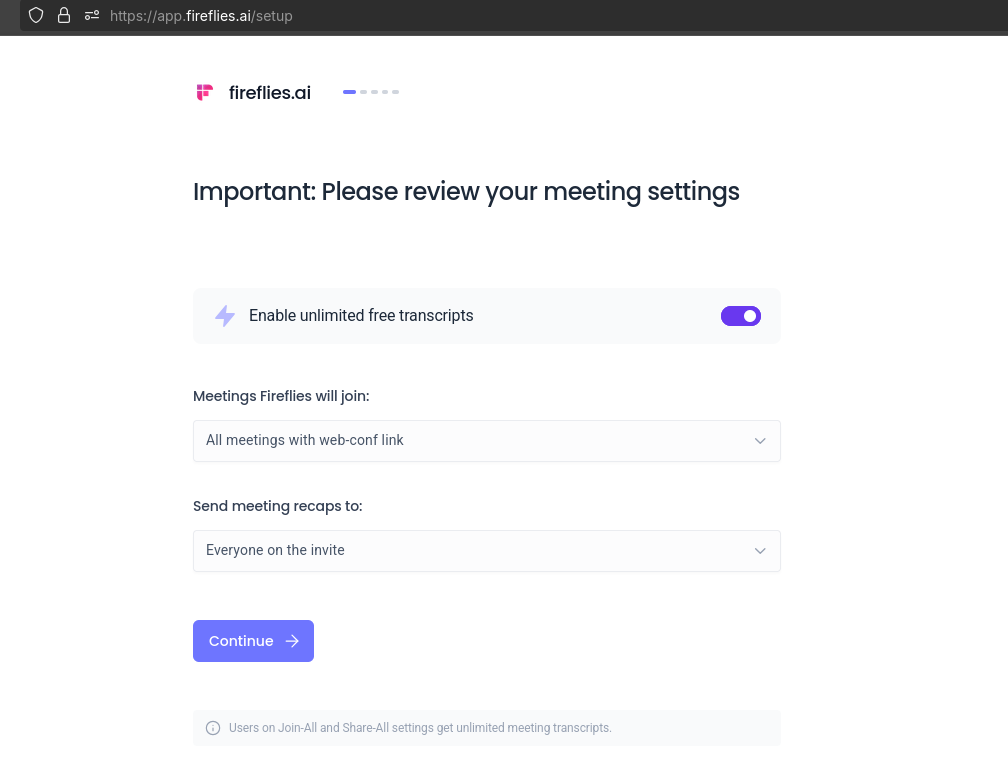Click the fireflies.ai wordmark
1008x758 pixels.
270,93
